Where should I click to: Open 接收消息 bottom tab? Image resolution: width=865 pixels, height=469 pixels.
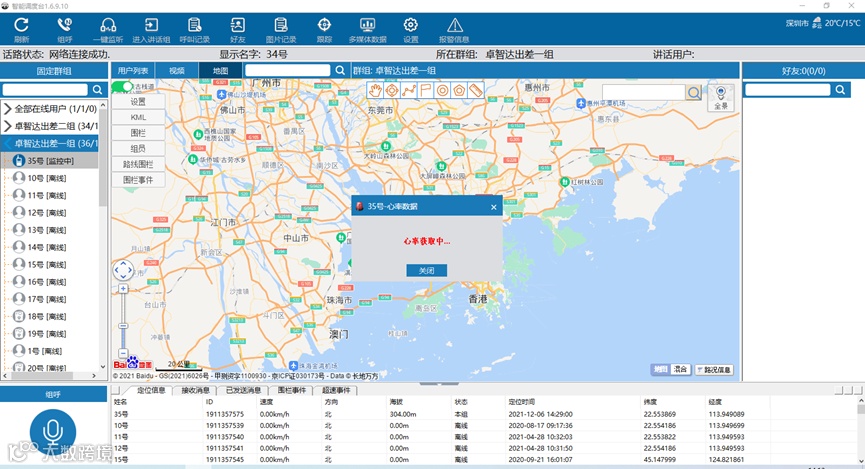(x=196, y=390)
